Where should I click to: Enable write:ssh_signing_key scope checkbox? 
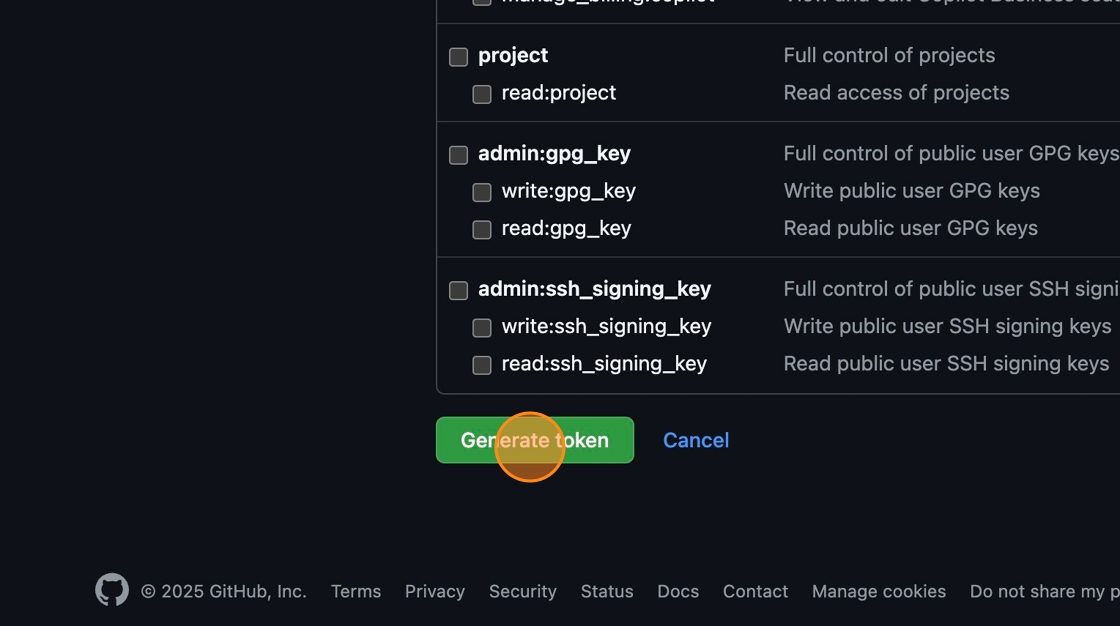pyautogui.click(x=482, y=328)
